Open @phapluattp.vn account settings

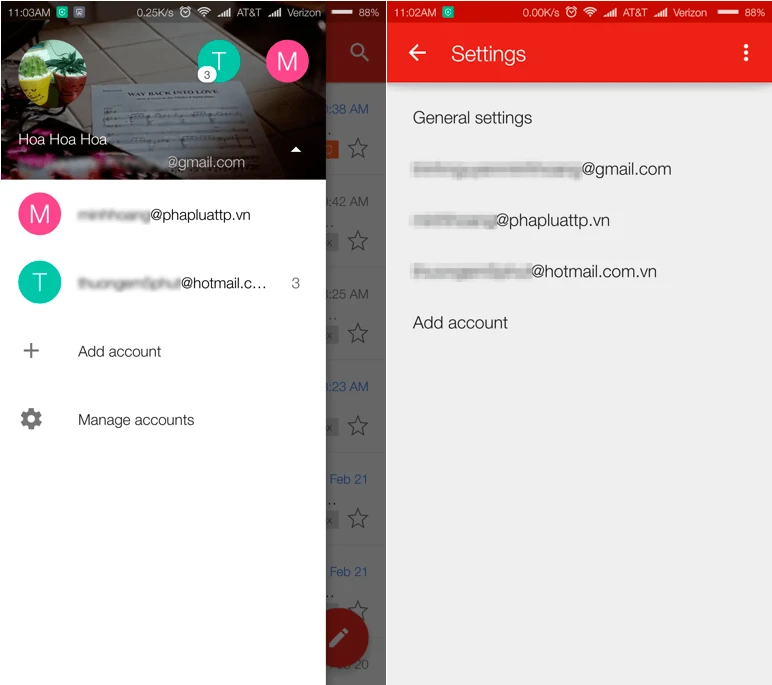click(579, 220)
